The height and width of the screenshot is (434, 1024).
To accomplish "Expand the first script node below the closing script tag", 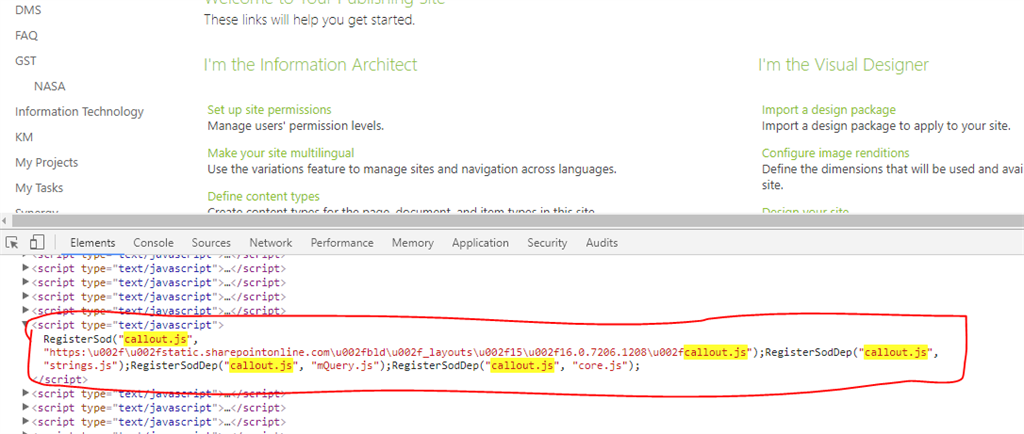I will (26, 393).
